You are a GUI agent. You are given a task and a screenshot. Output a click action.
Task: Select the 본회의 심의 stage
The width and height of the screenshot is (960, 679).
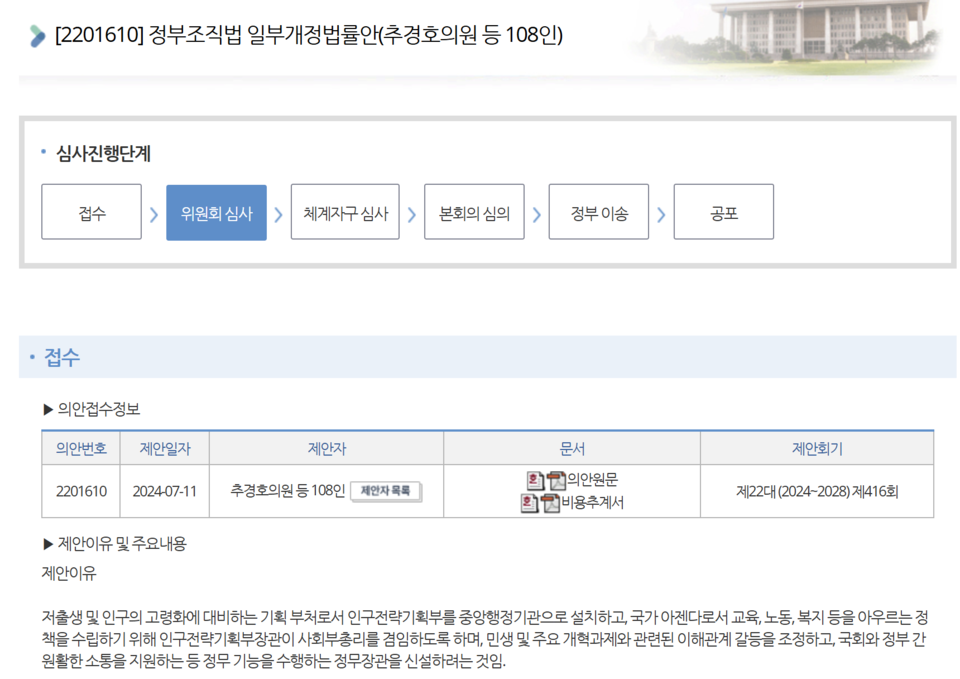pos(474,211)
